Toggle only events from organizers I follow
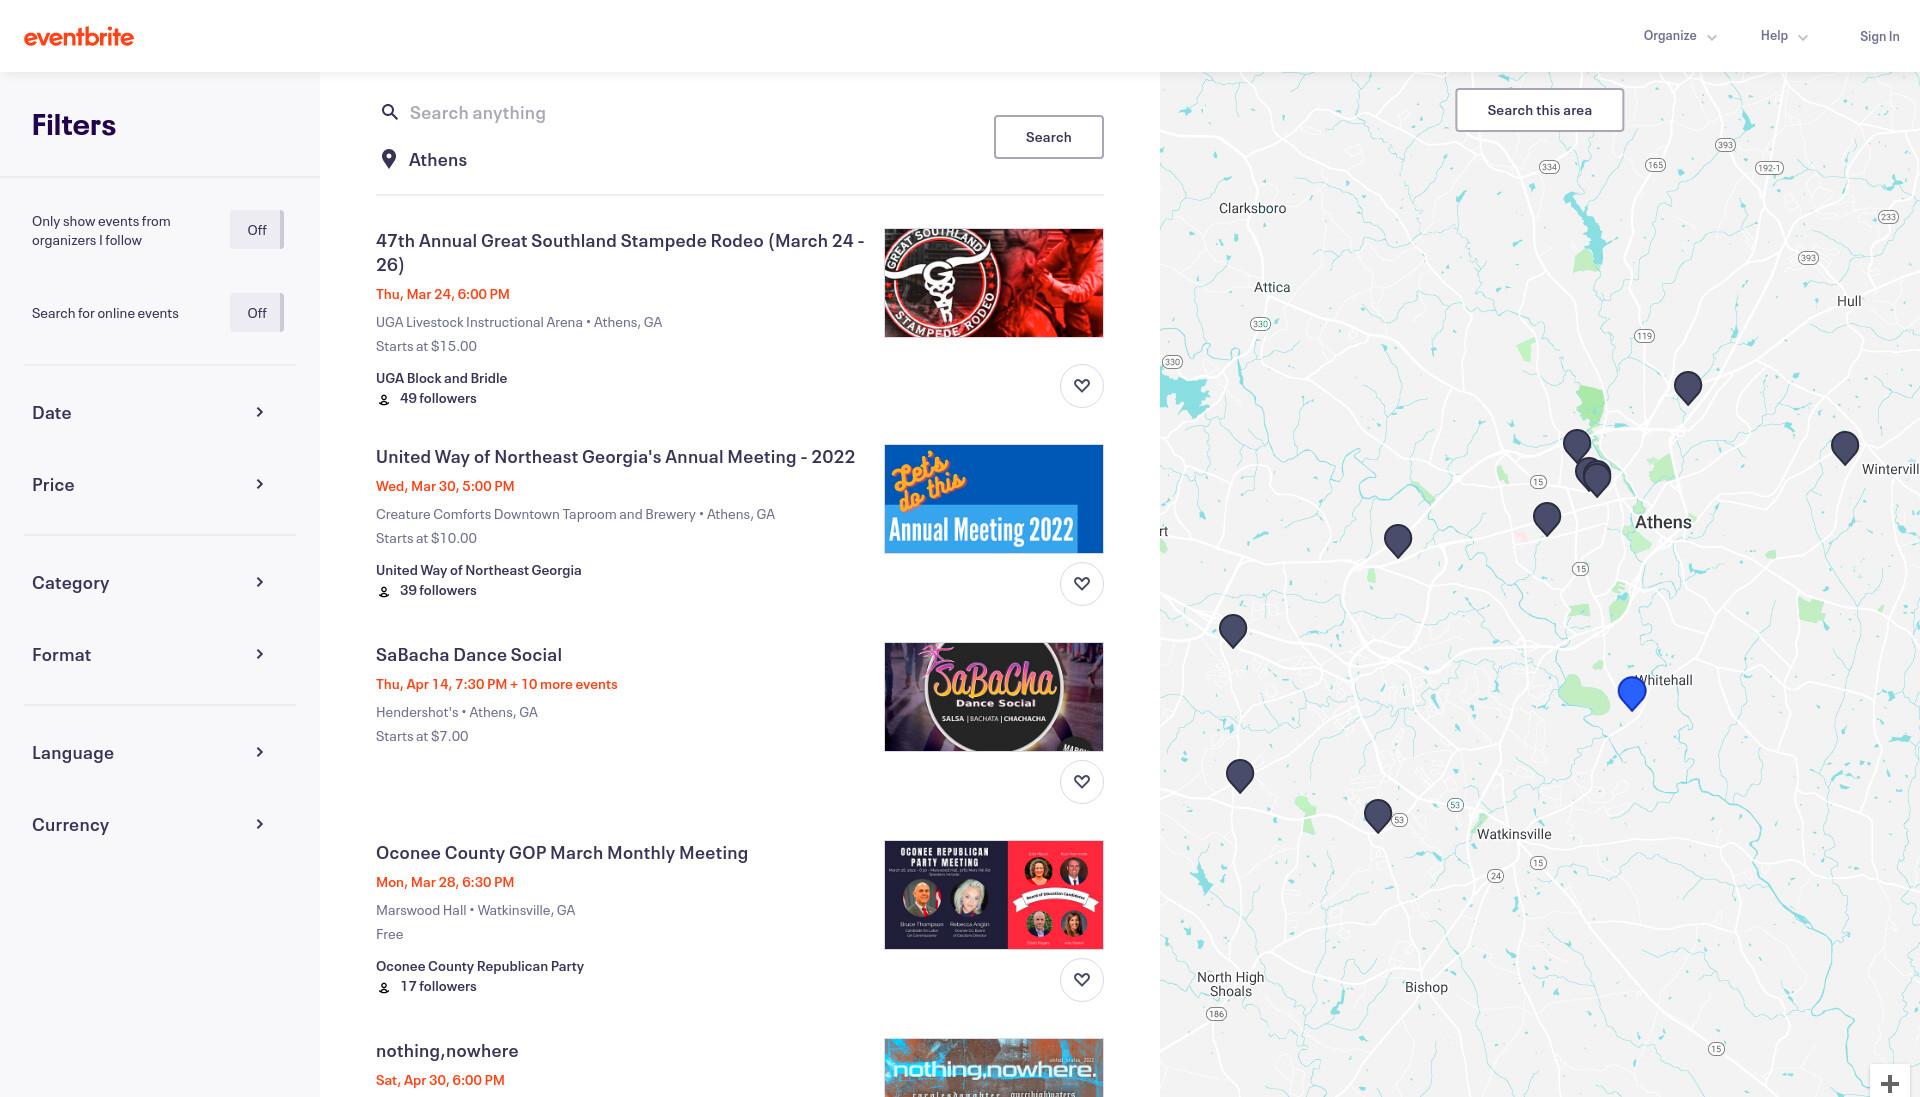The image size is (1920, 1097). pyautogui.click(x=257, y=230)
